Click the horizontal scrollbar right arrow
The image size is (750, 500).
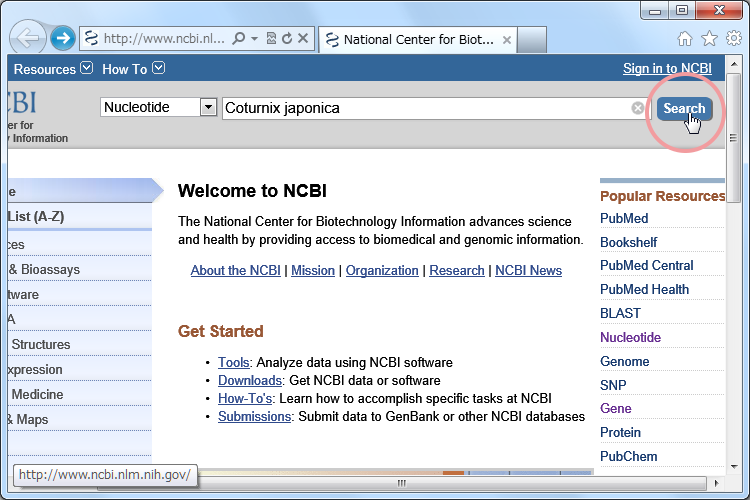[716, 483]
